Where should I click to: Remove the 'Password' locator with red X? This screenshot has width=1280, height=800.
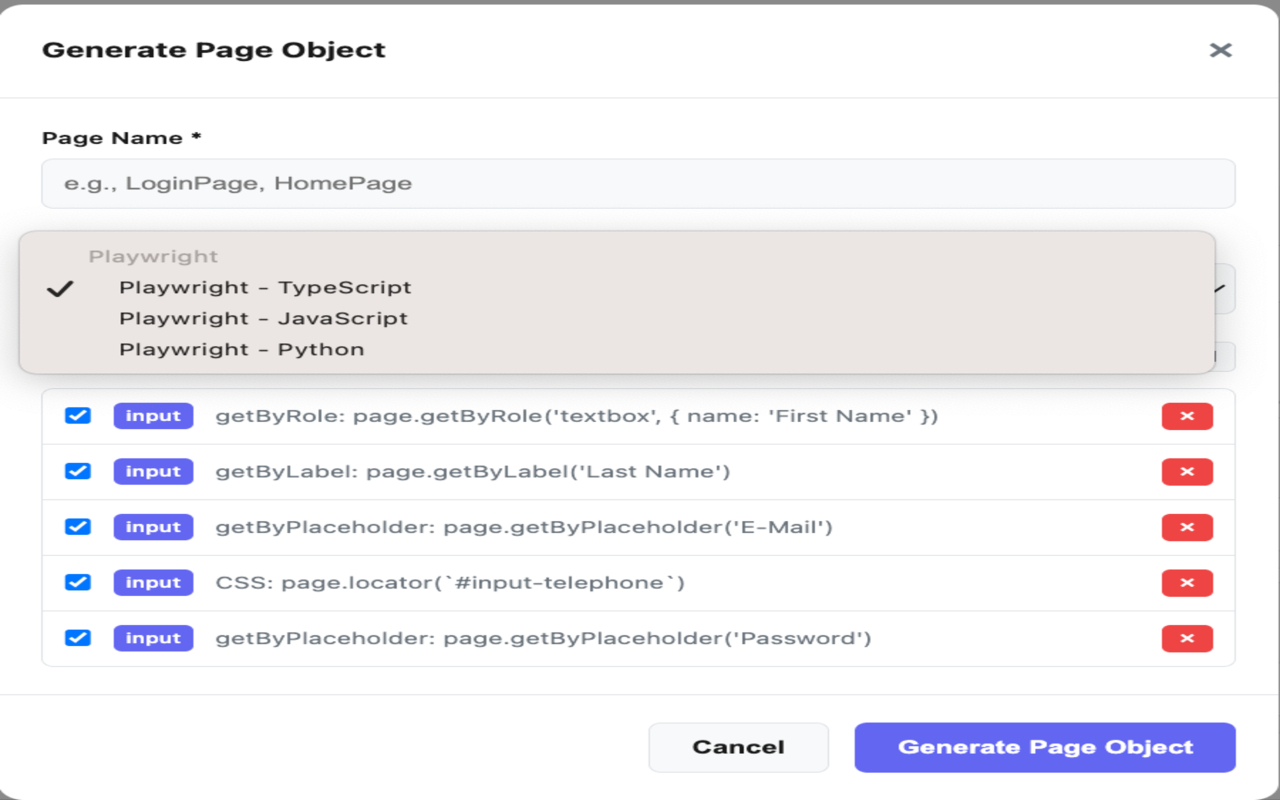[x=1187, y=638]
